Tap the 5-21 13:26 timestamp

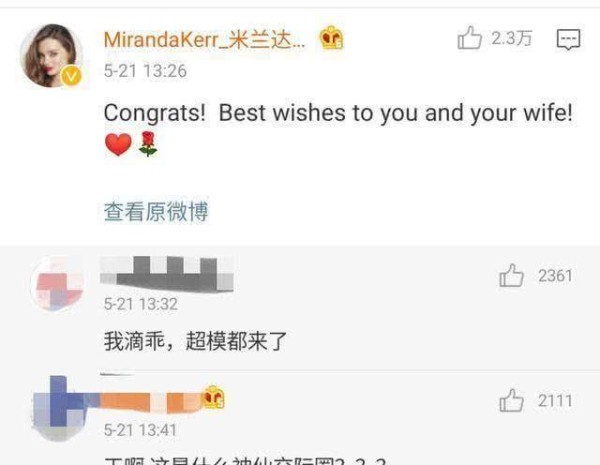click(145, 71)
